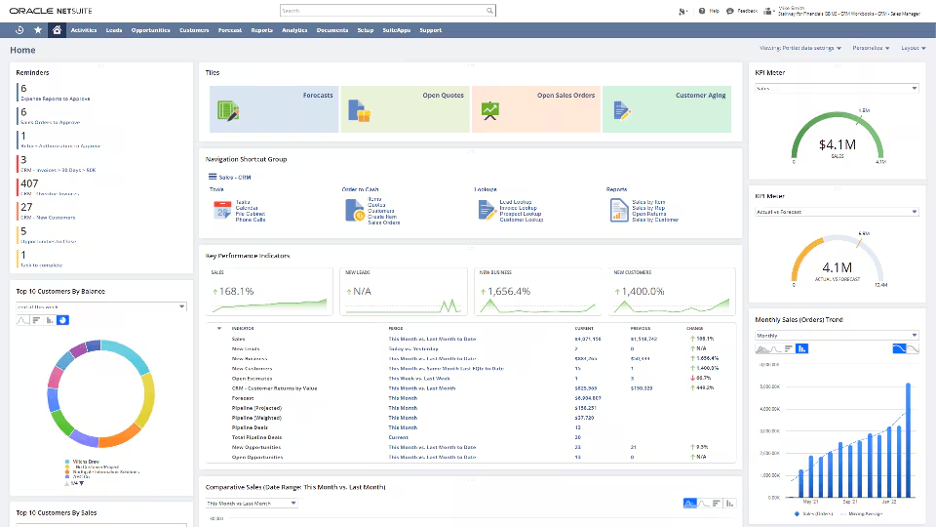Switch Top 10 Customers chart to pie view
This screenshot has height=528, width=936.
[x=62, y=320]
